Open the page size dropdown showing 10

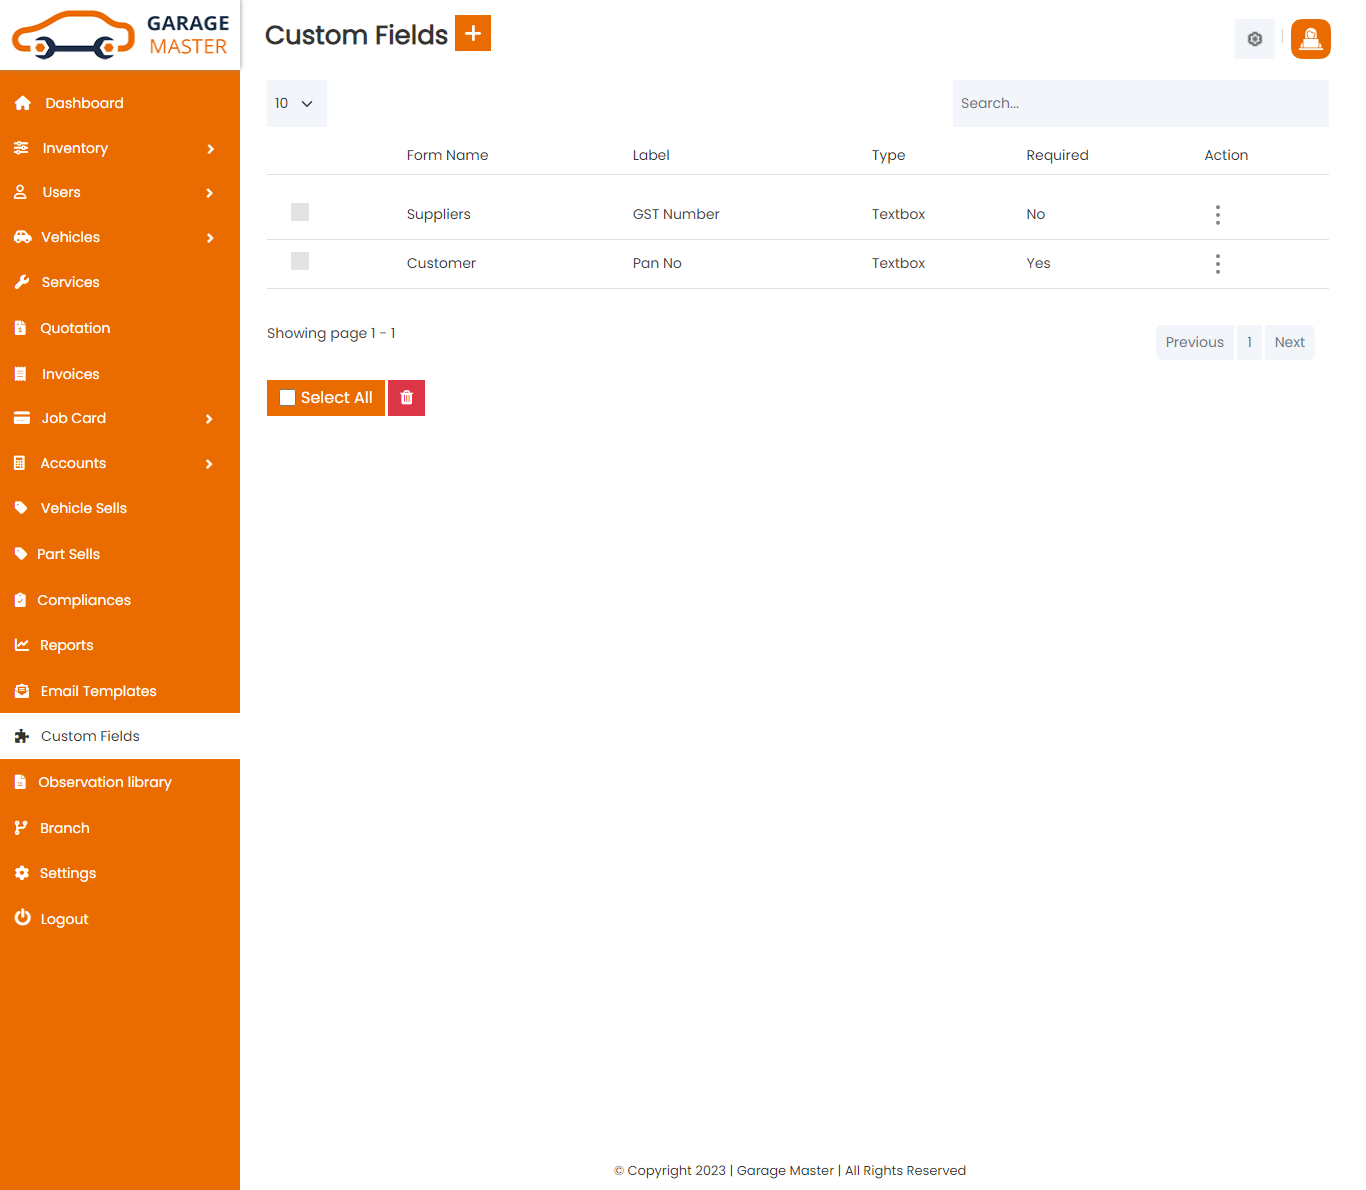tap(296, 103)
